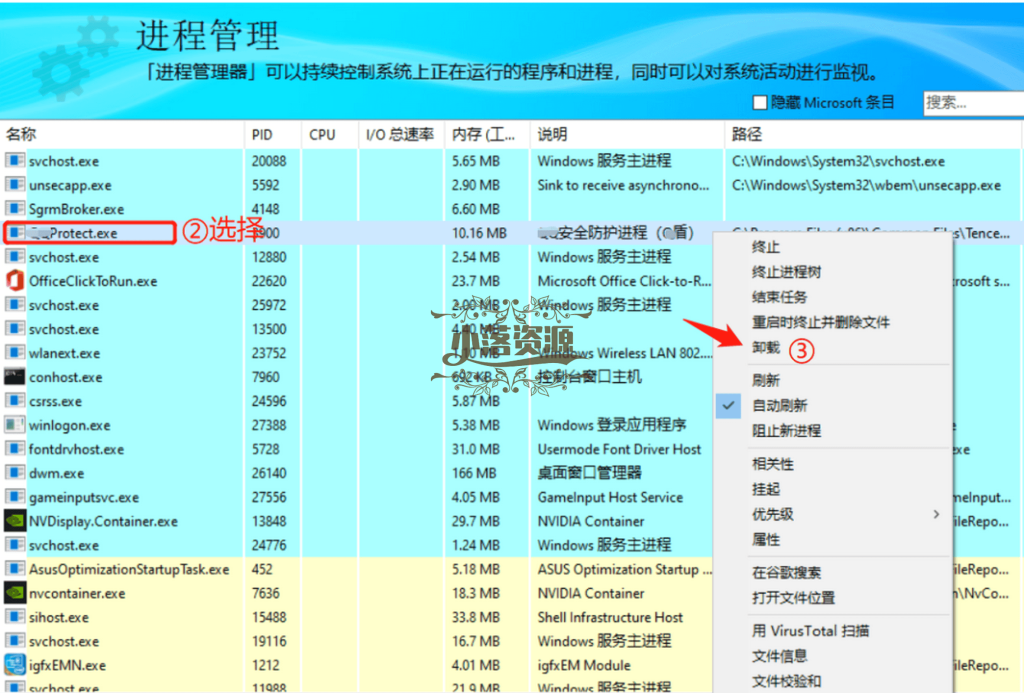Viewport: 1024px width, 693px height.
Task: Click the igfxEM Module description
Action: [x=584, y=665]
